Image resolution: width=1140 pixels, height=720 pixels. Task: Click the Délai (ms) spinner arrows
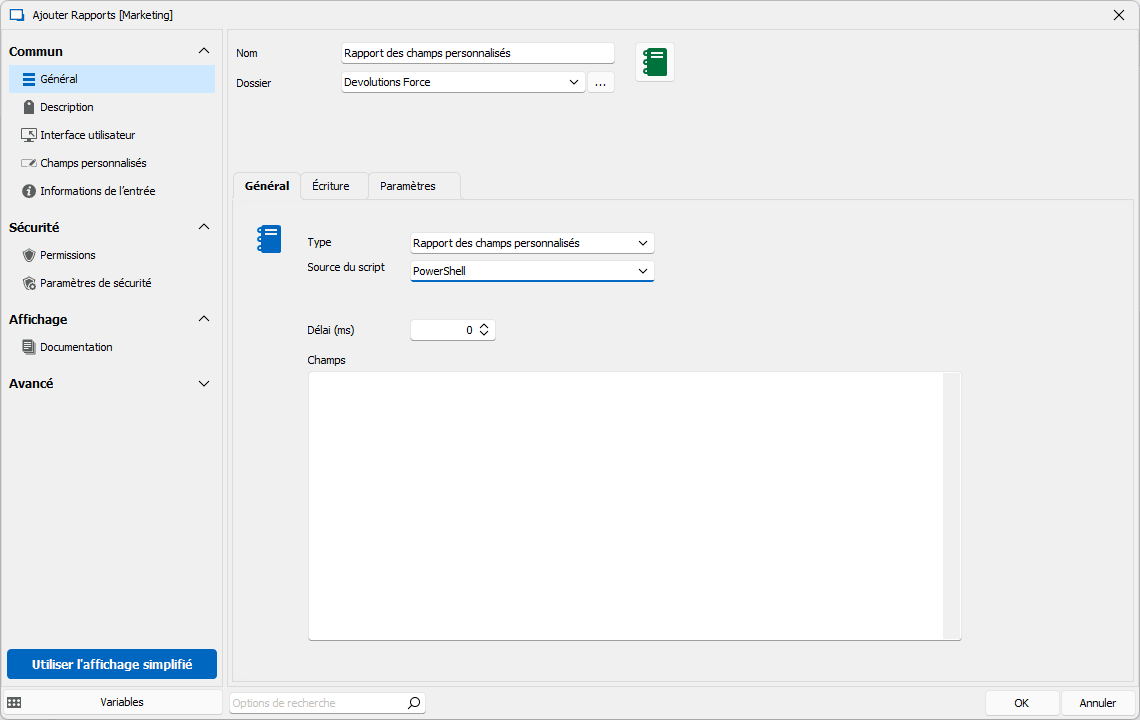click(484, 330)
